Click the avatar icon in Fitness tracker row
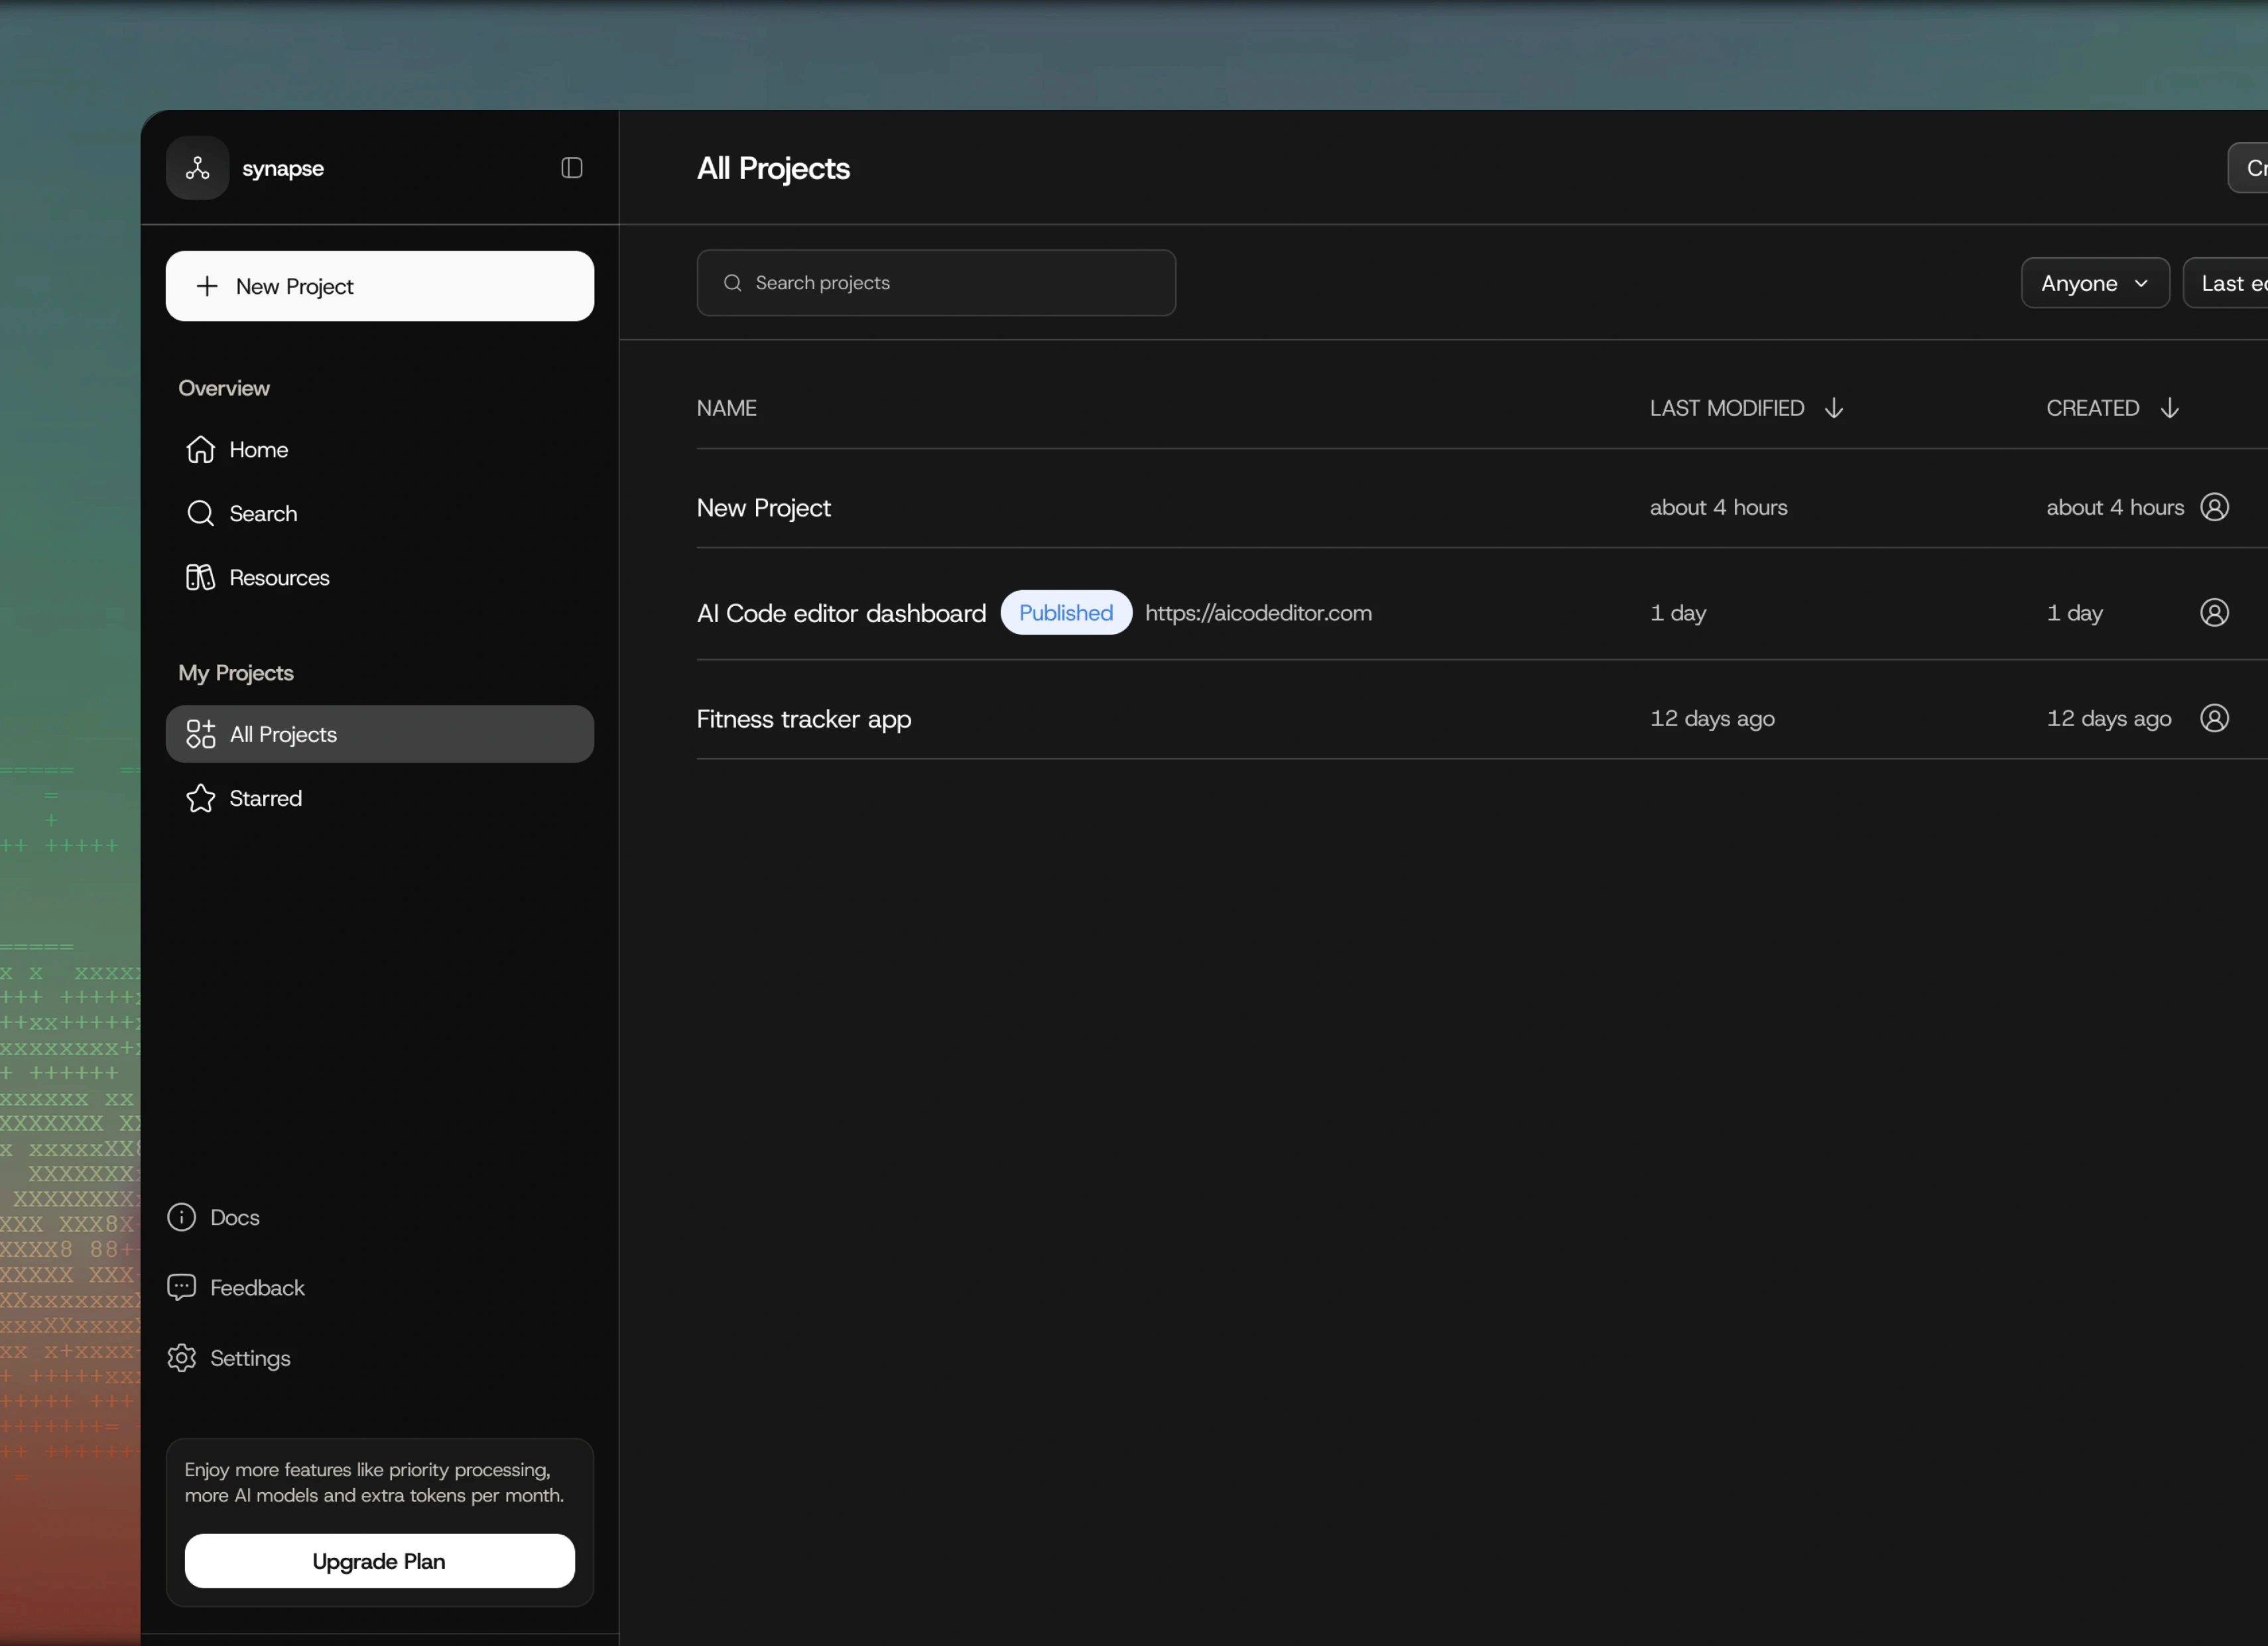Viewport: 2268px width, 1646px height. pyautogui.click(x=2215, y=718)
